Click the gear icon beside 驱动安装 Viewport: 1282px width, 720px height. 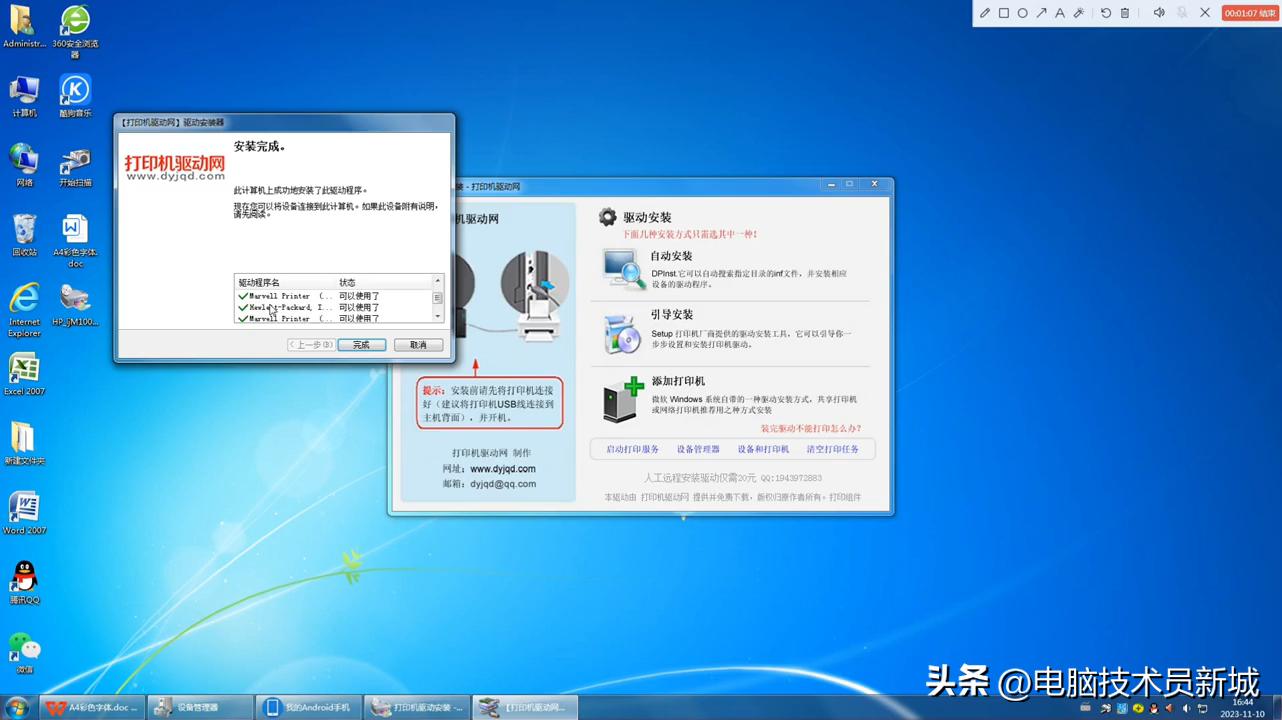pyautogui.click(x=607, y=217)
